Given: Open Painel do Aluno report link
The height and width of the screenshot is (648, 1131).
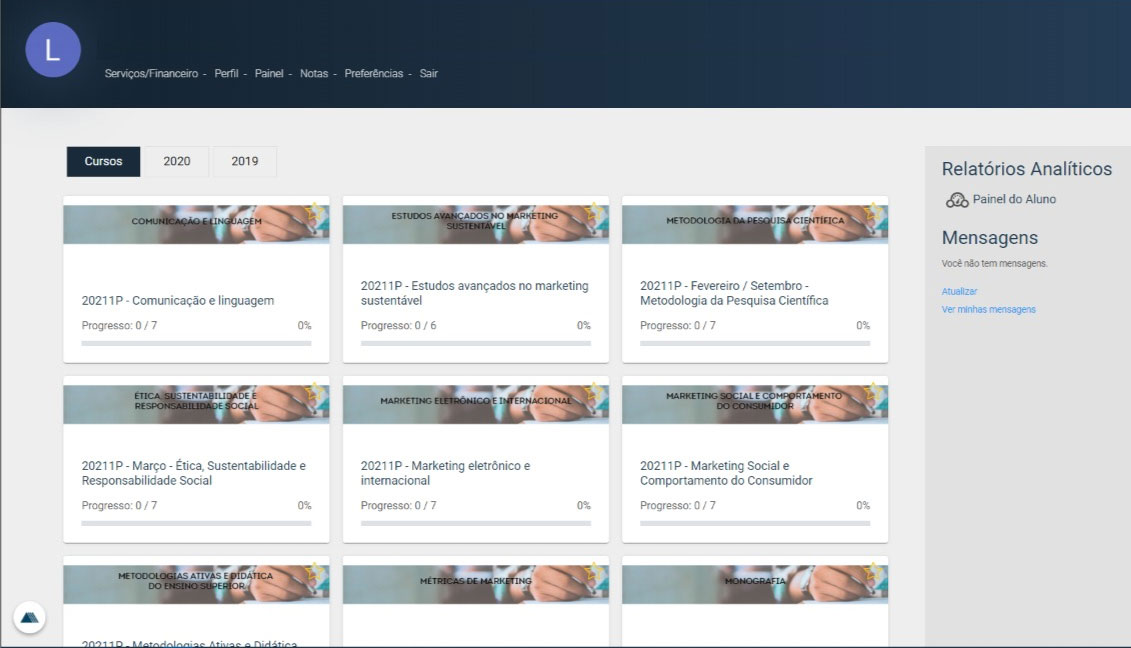Looking at the screenshot, I should point(1014,199).
